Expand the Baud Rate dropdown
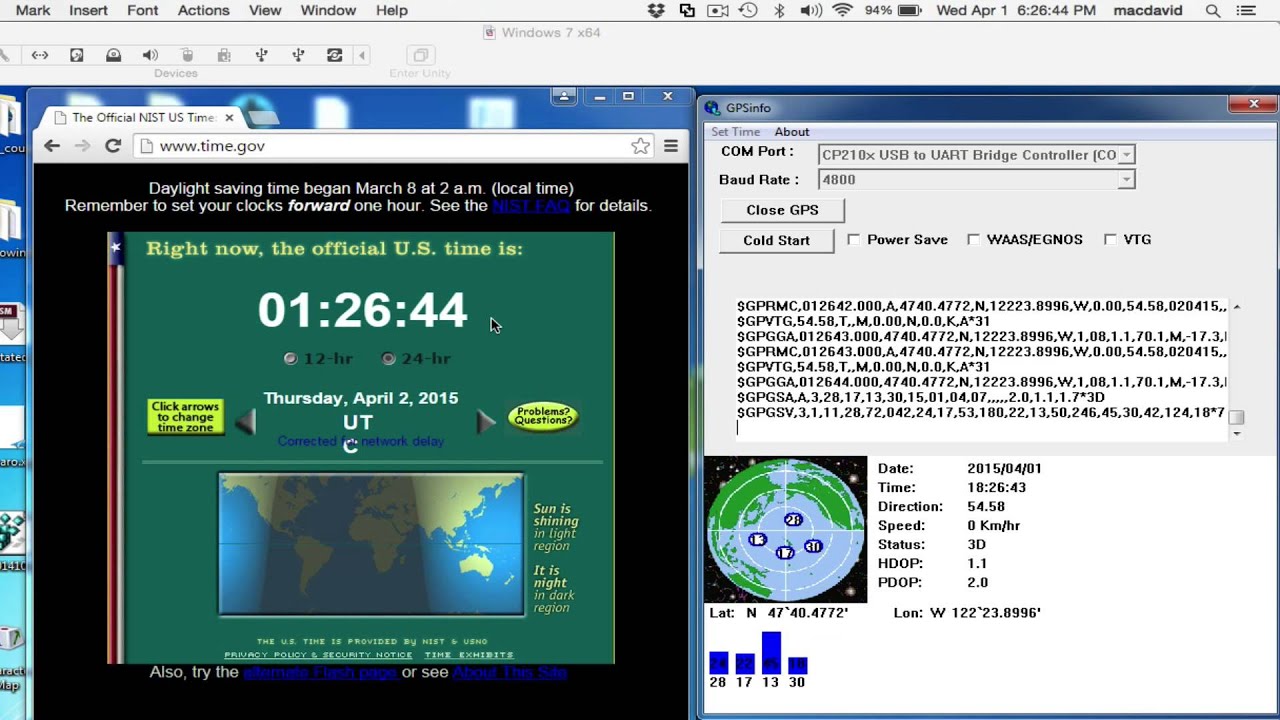This screenshot has width=1280, height=720. [x=1126, y=180]
